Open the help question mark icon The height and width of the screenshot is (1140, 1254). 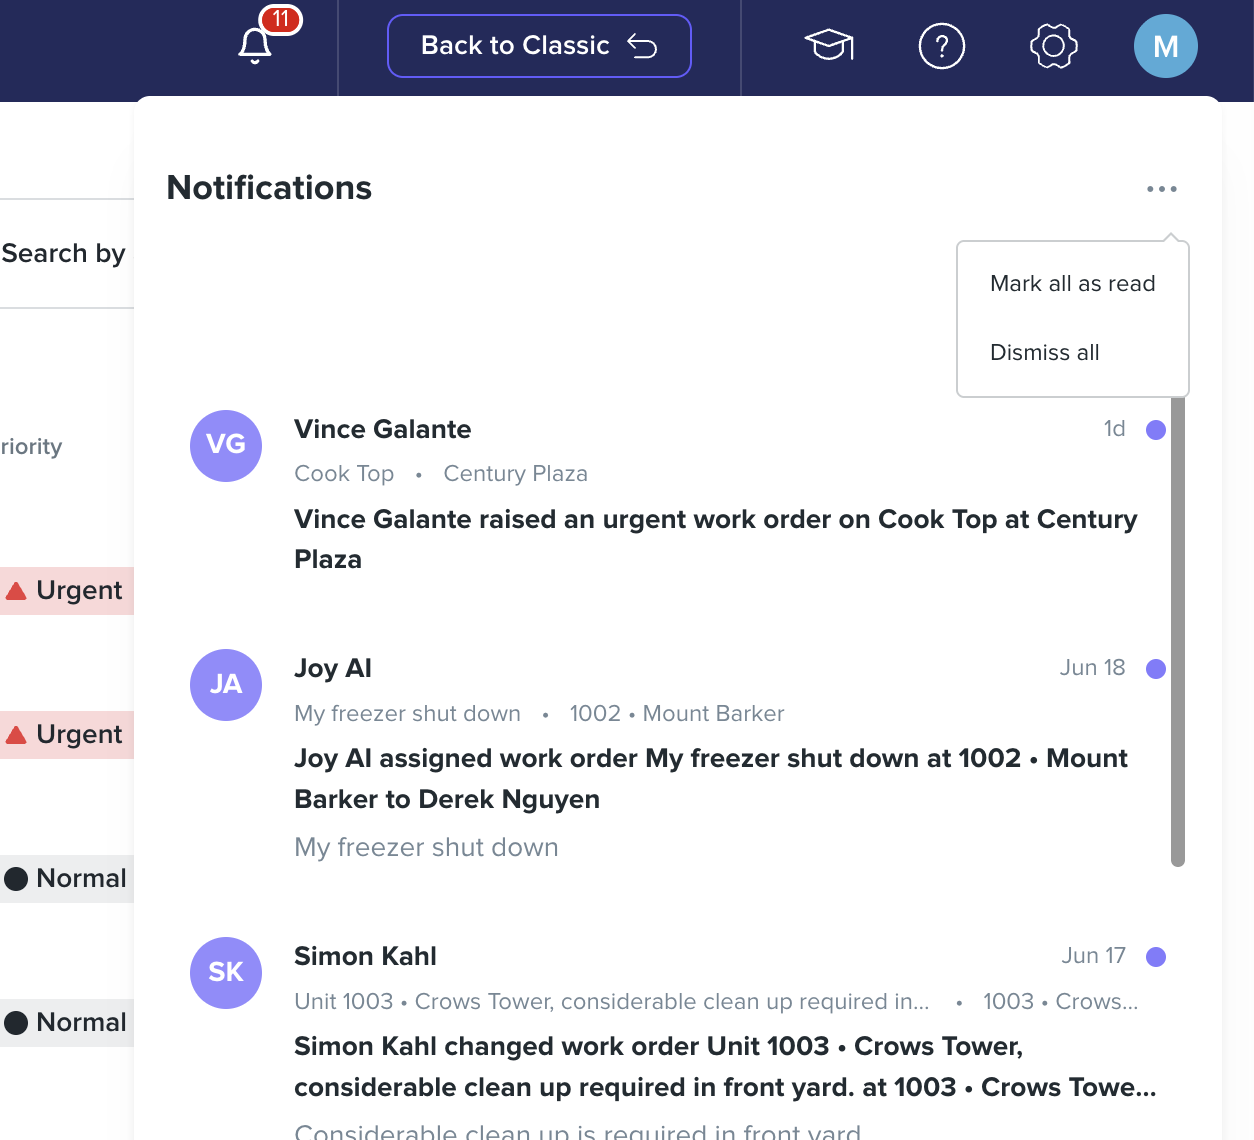point(942,46)
